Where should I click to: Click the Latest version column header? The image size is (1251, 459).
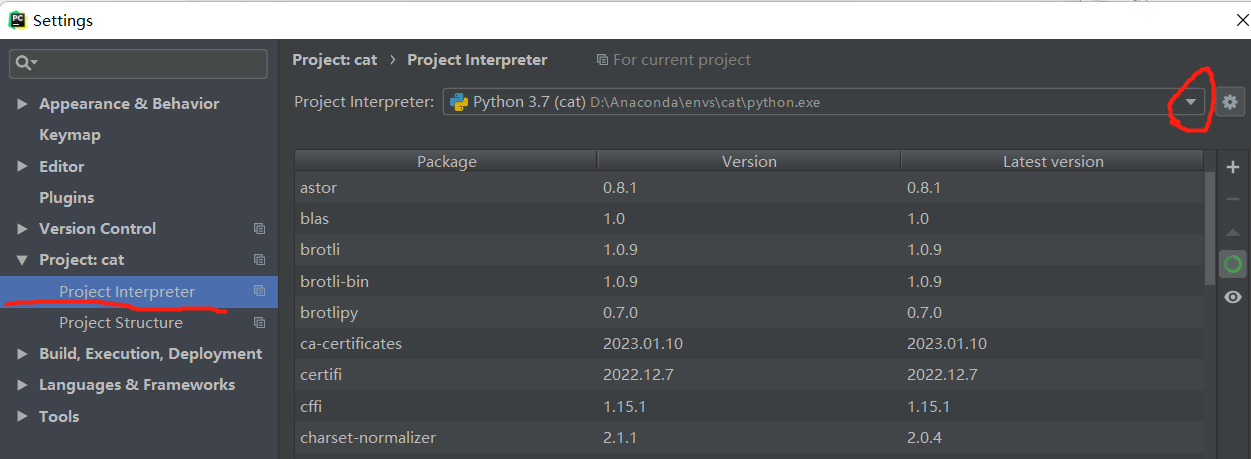(1053, 161)
